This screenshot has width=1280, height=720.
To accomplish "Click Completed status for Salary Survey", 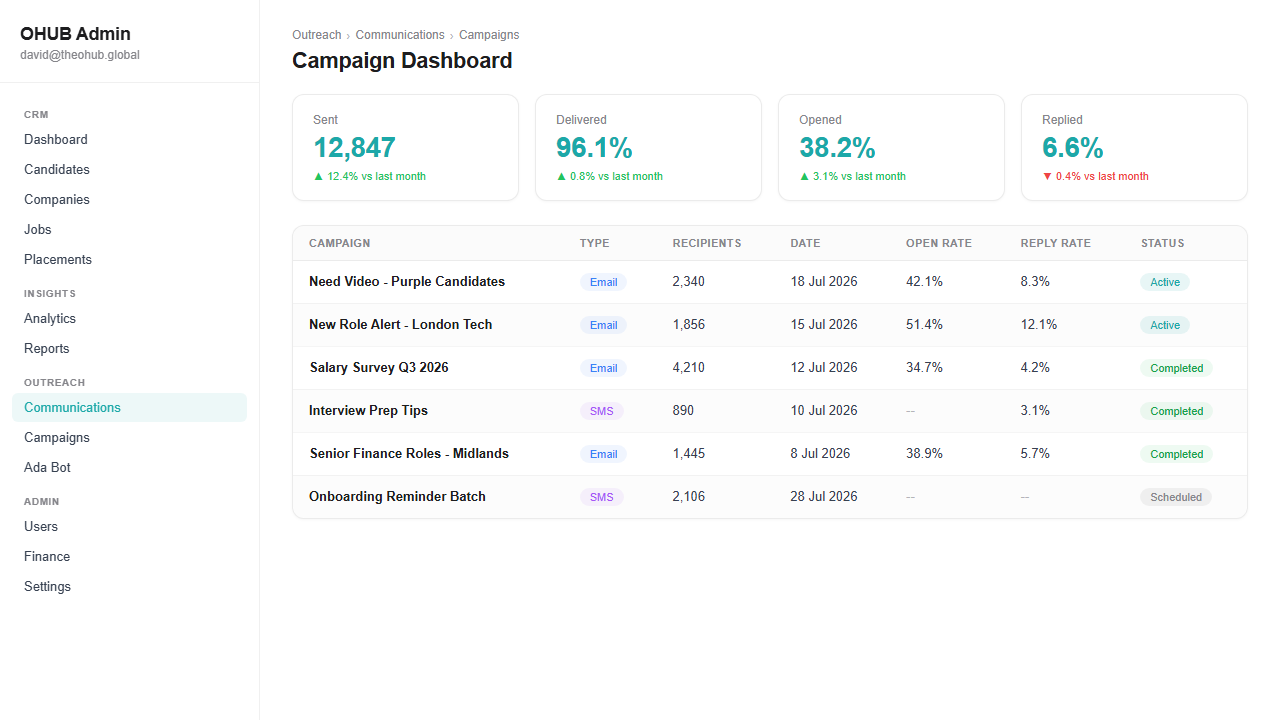I will [1176, 368].
